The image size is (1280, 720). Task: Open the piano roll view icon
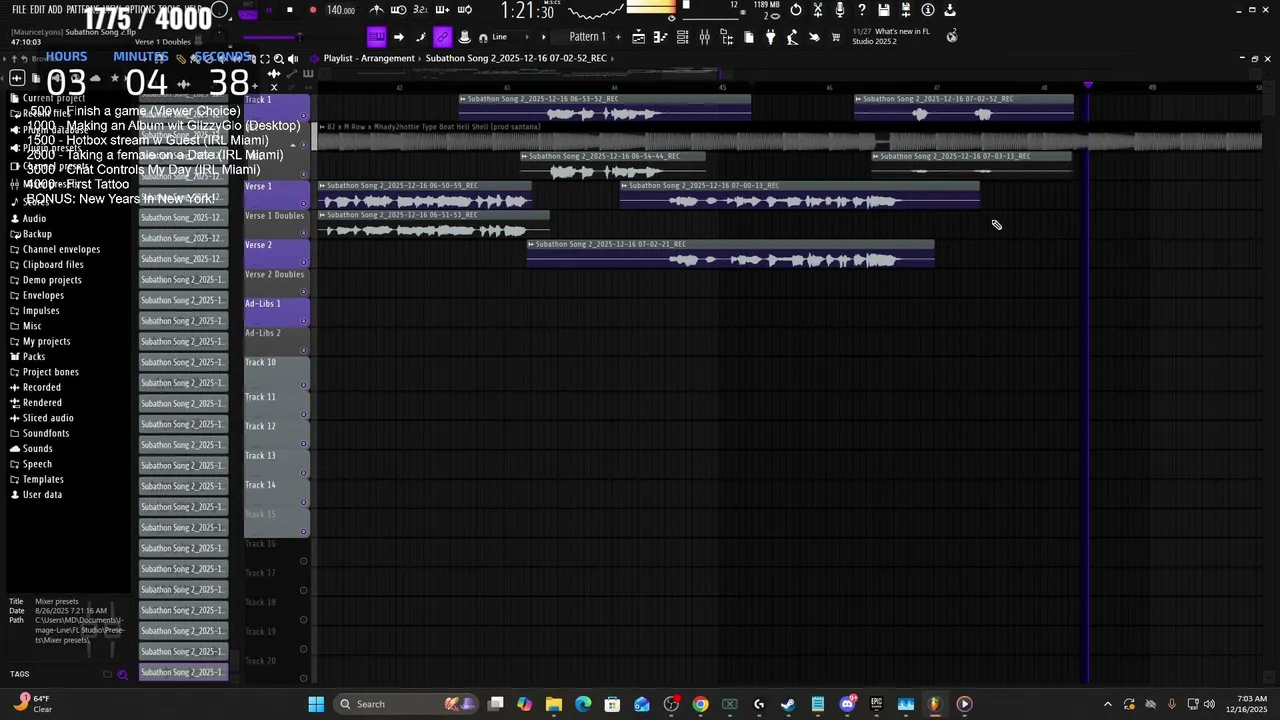pyautogui.click(x=660, y=37)
